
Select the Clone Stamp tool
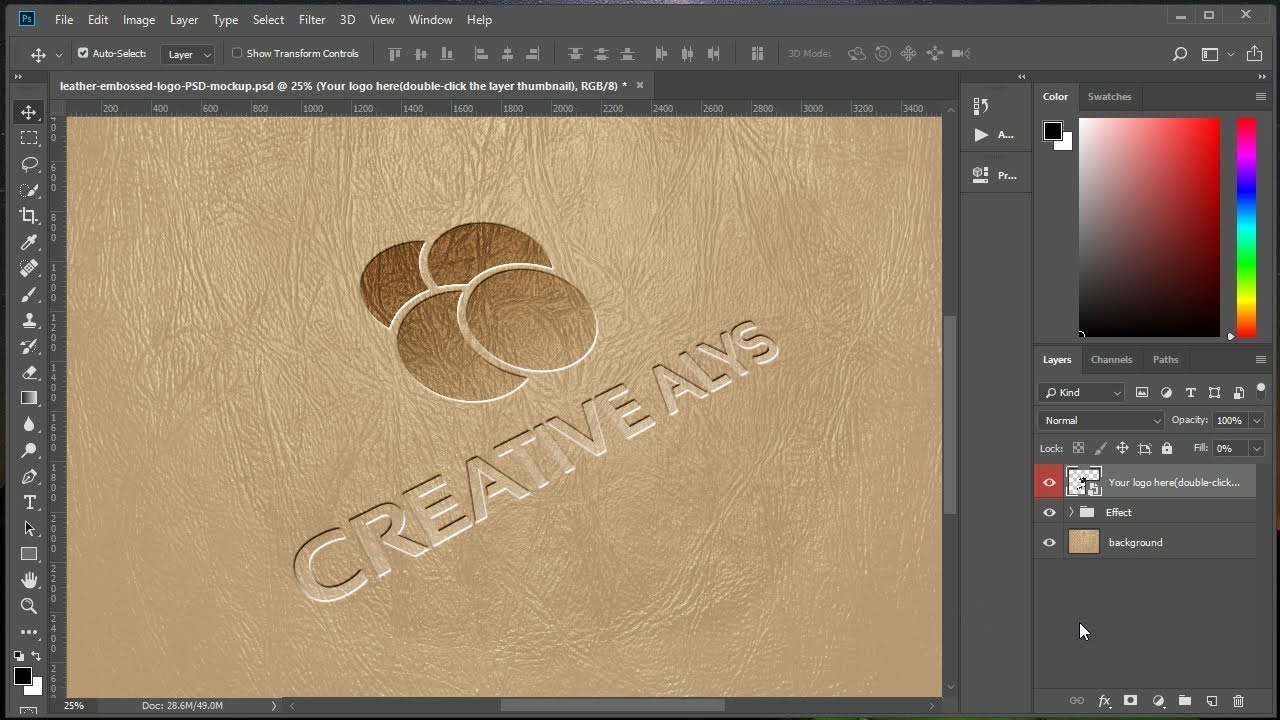(x=29, y=320)
